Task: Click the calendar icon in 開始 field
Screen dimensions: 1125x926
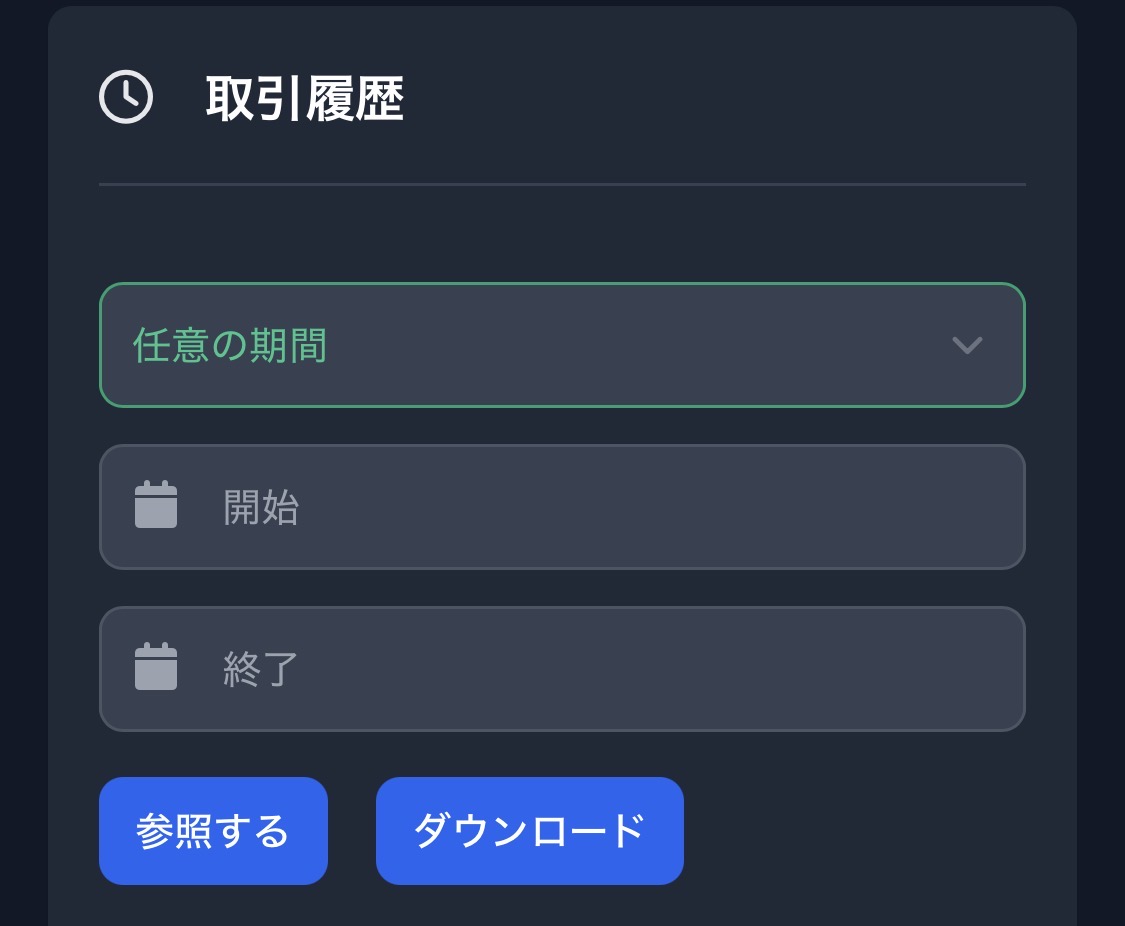Action: [x=156, y=505]
